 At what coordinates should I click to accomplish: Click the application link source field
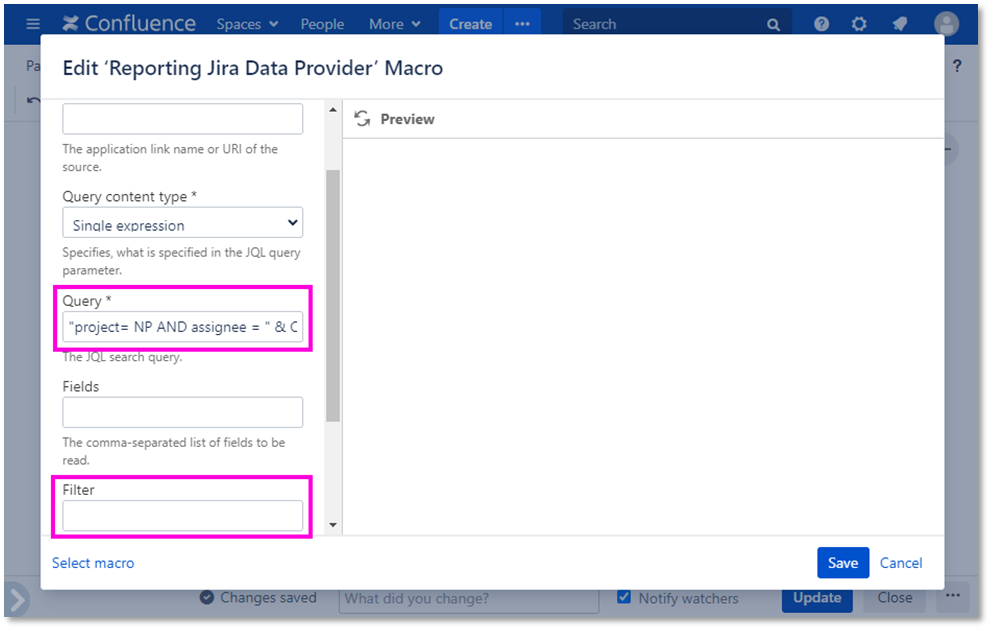tap(183, 119)
